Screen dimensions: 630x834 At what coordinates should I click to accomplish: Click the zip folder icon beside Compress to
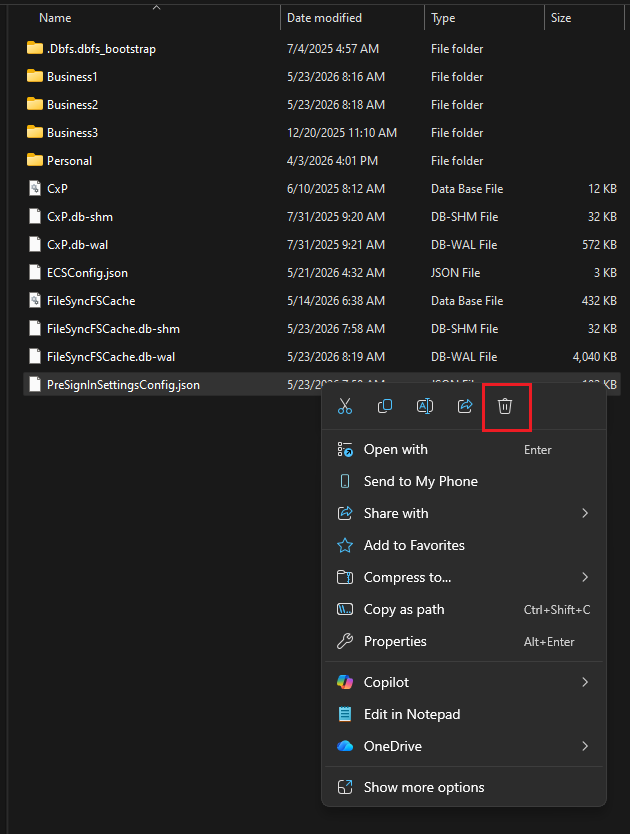click(x=345, y=577)
